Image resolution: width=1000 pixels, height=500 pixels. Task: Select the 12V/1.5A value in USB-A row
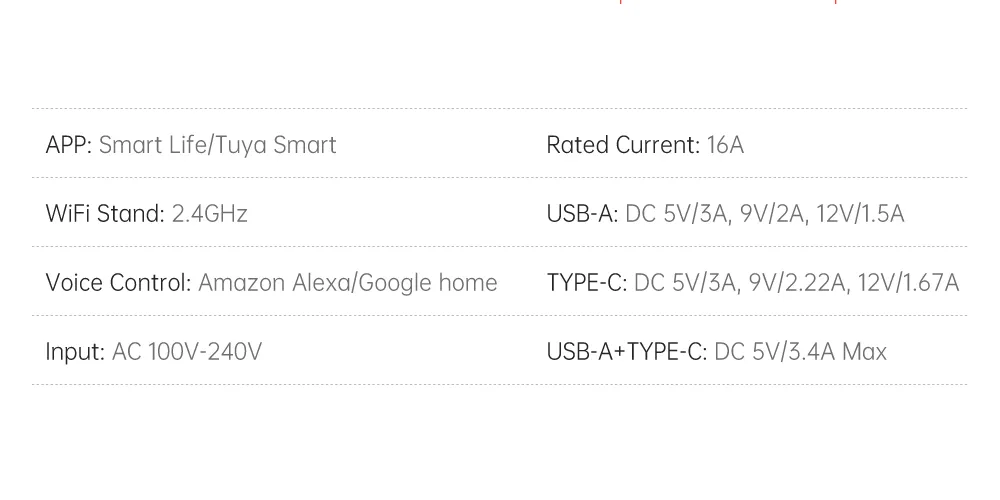click(x=860, y=214)
